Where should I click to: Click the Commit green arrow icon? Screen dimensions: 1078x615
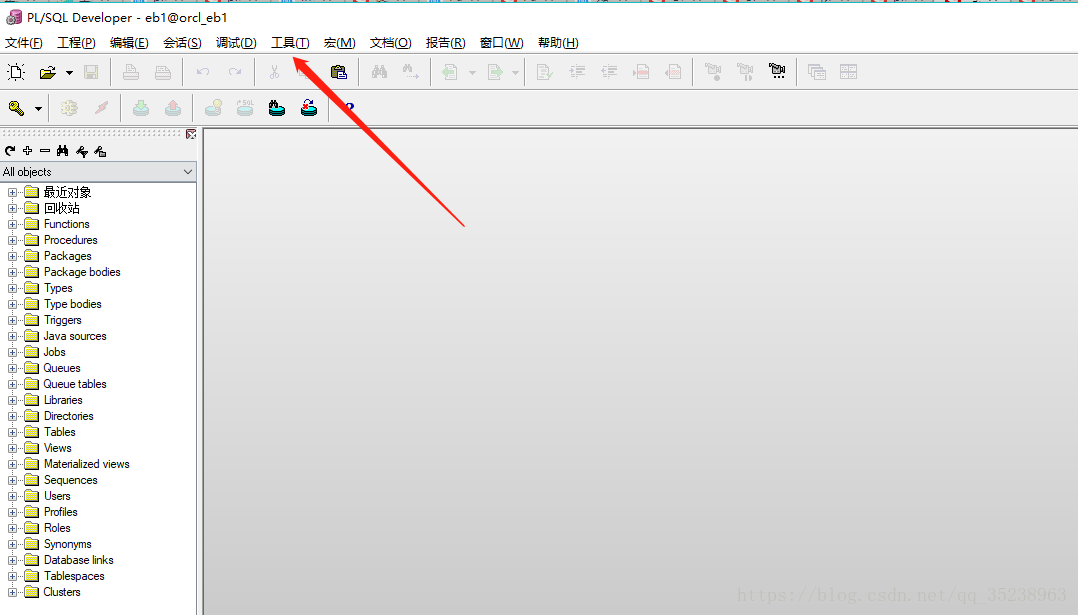(141, 108)
